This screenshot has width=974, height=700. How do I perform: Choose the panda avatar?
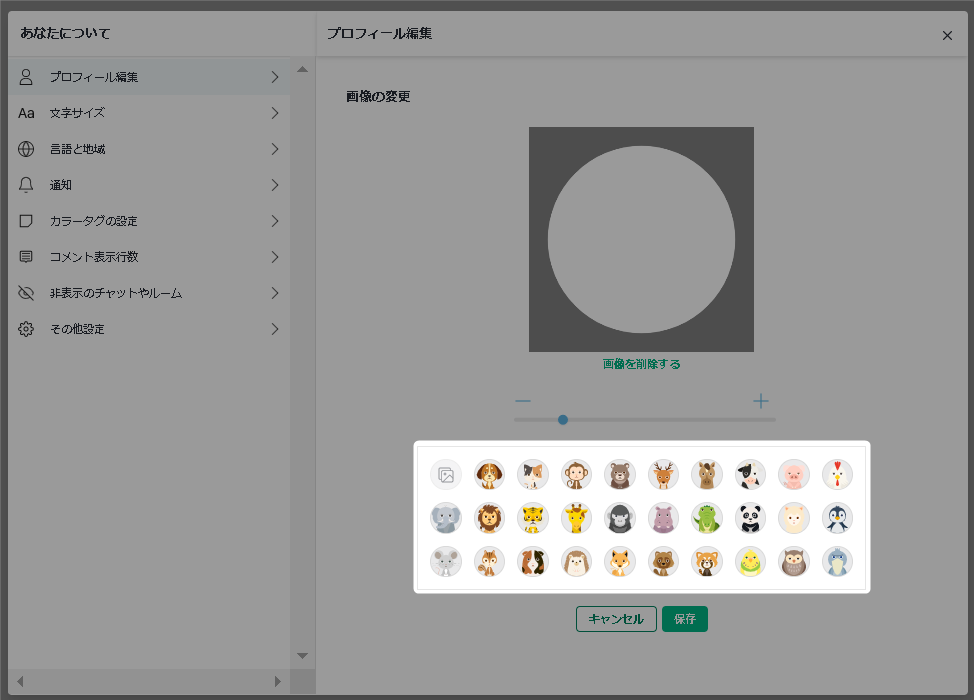(750, 519)
